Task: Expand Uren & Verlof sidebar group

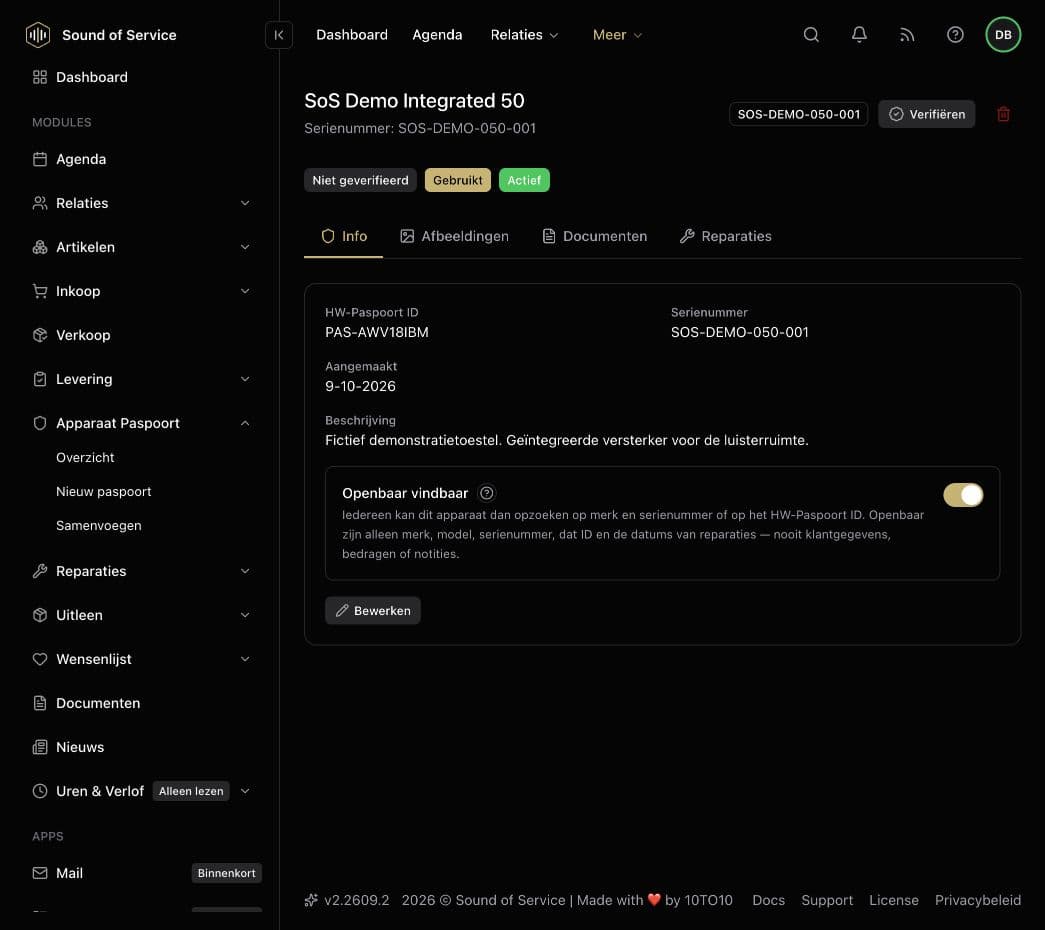Action: coord(141,791)
